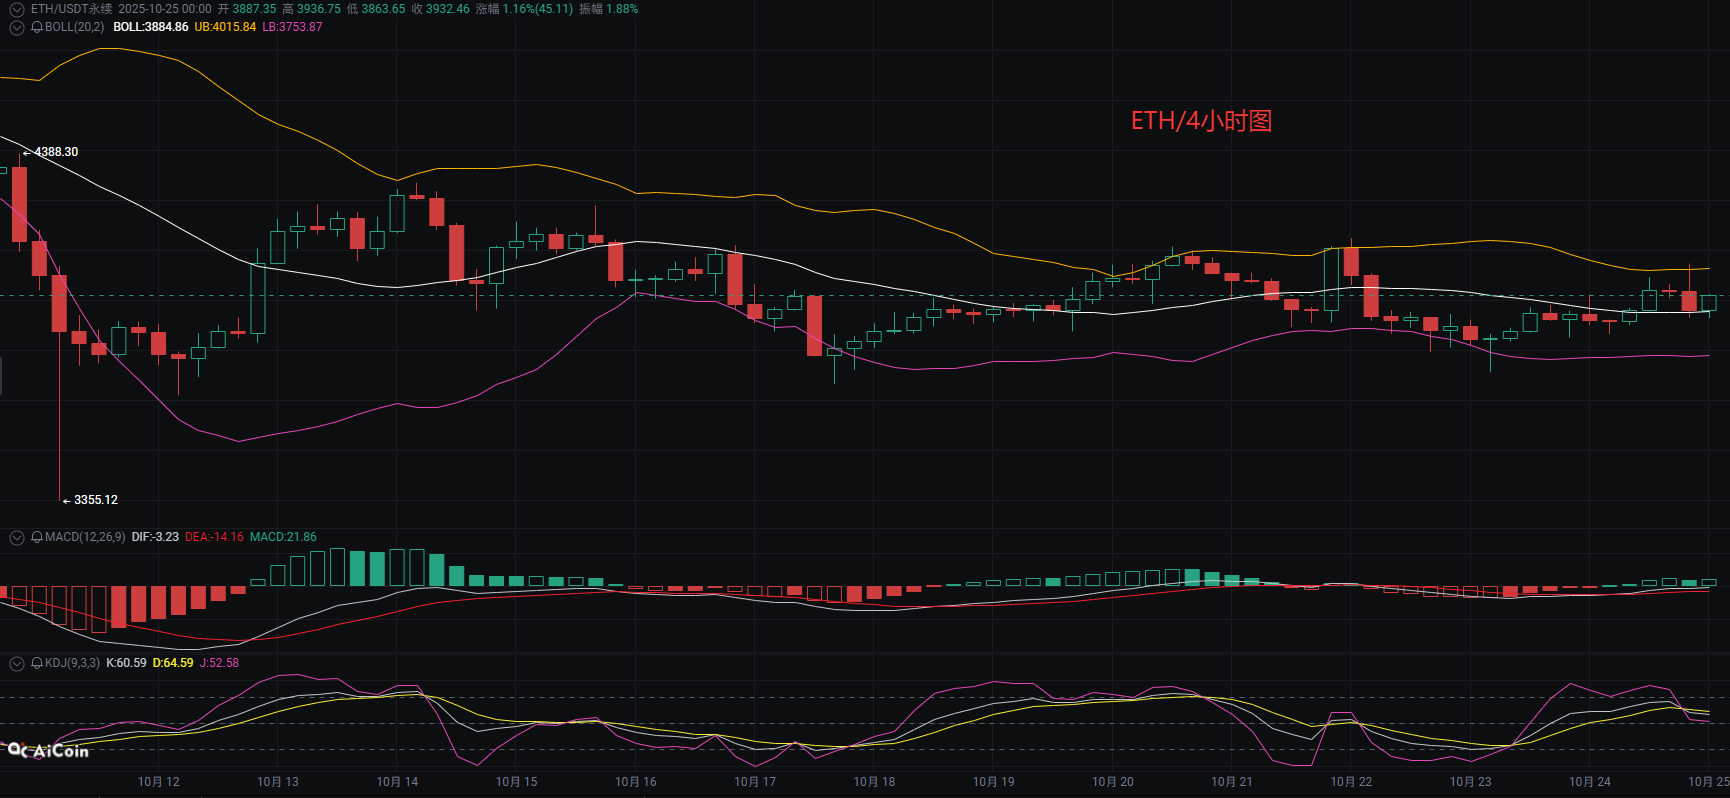
Task: Set alert with MACD bell icon
Action: pos(37,537)
